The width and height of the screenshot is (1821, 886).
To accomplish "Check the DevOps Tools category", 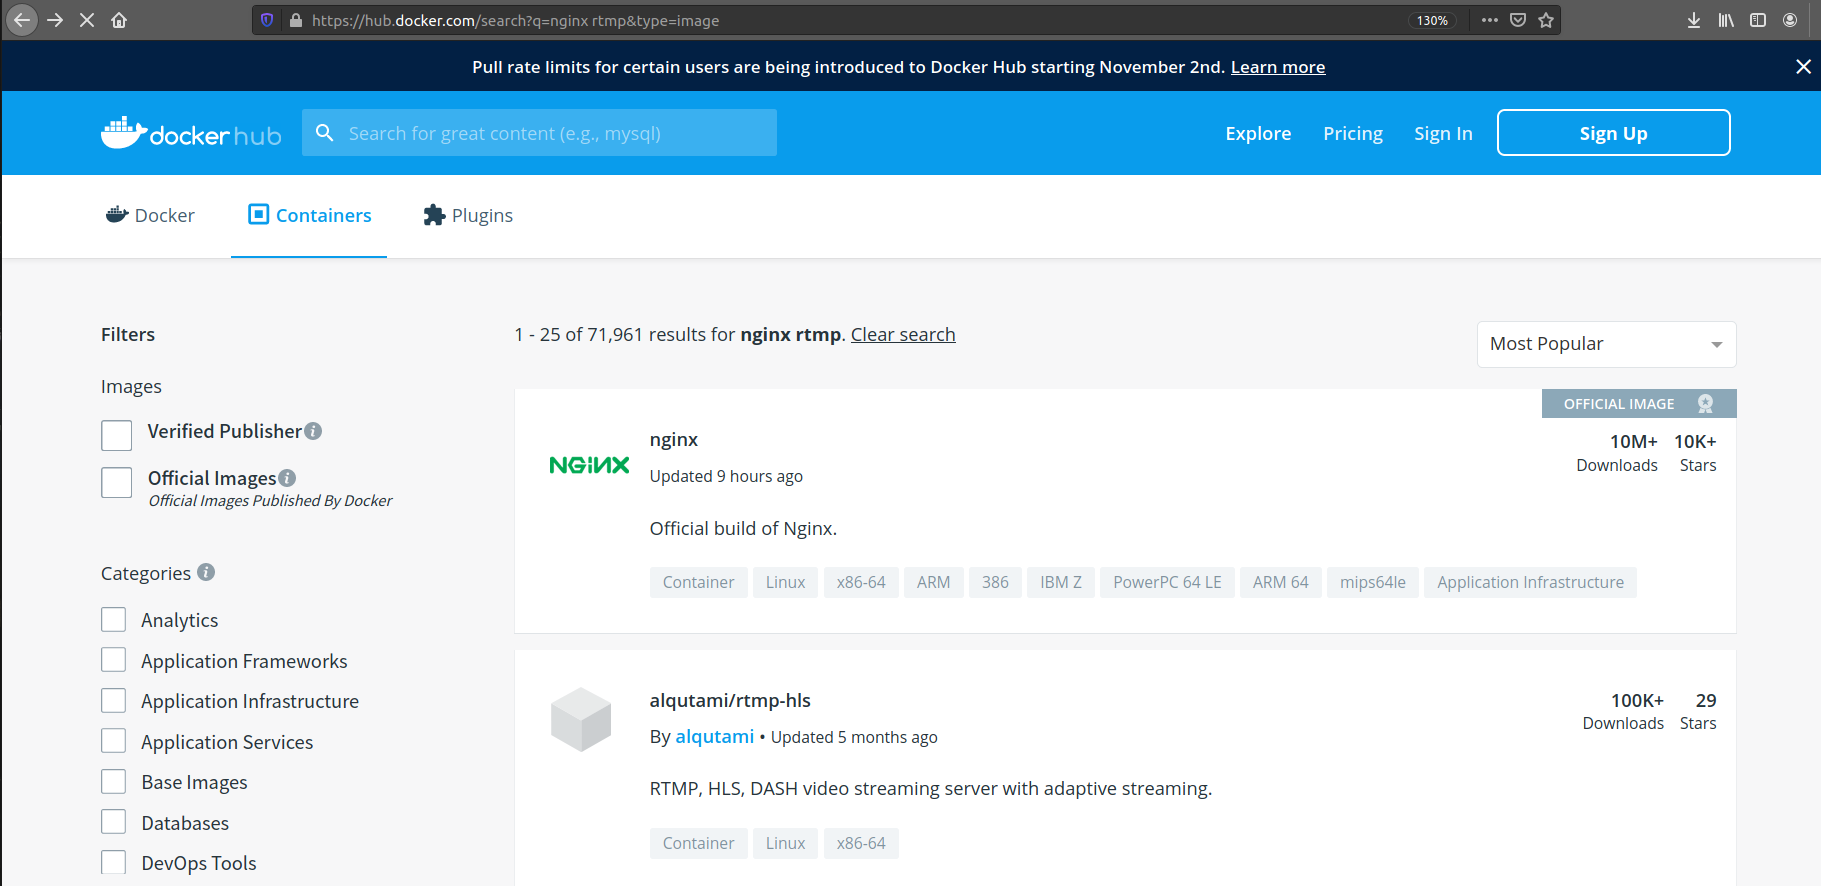I will click(x=114, y=862).
